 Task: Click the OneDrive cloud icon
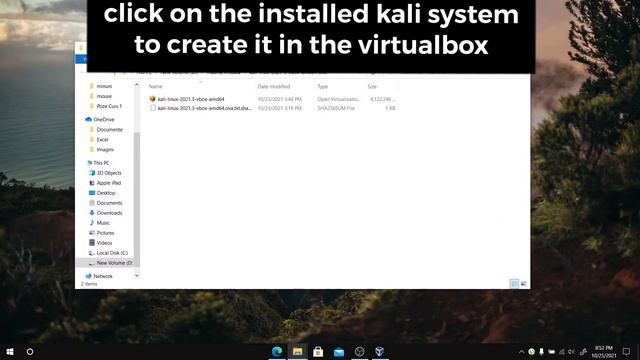(89, 119)
